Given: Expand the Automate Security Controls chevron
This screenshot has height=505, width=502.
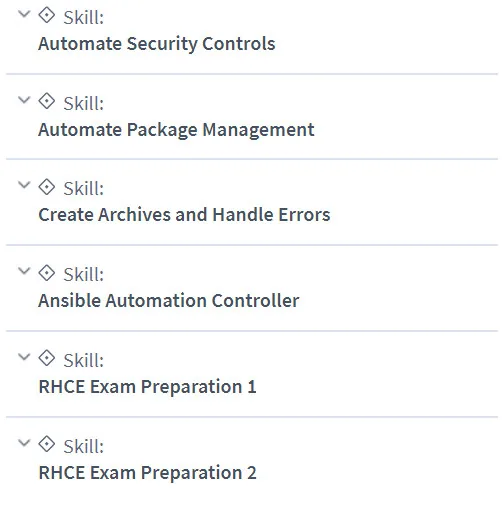Looking at the screenshot, I should click(x=24, y=14).
